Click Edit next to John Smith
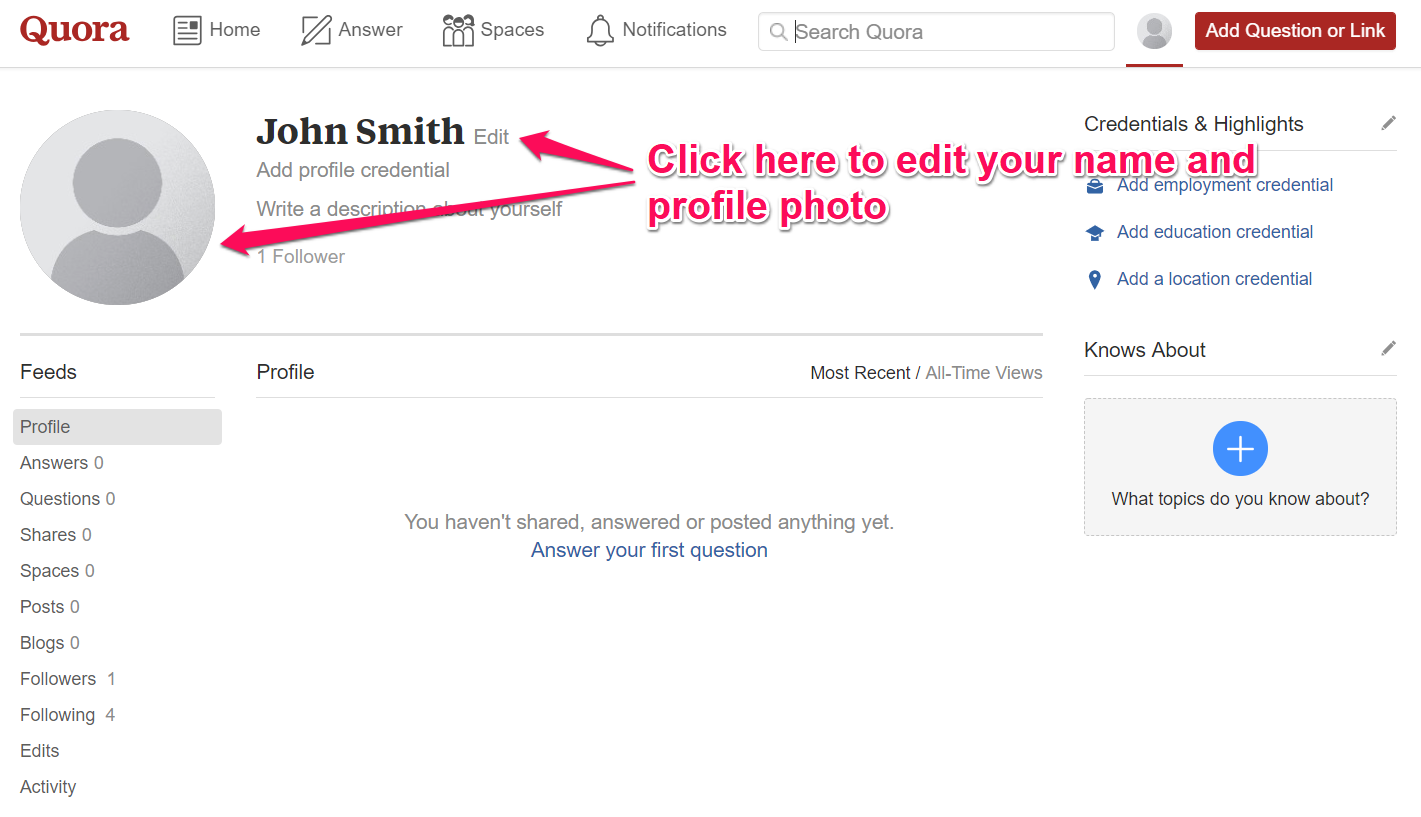This screenshot has width=1421, height=817. pyautogui.click(x=491, y=137)
